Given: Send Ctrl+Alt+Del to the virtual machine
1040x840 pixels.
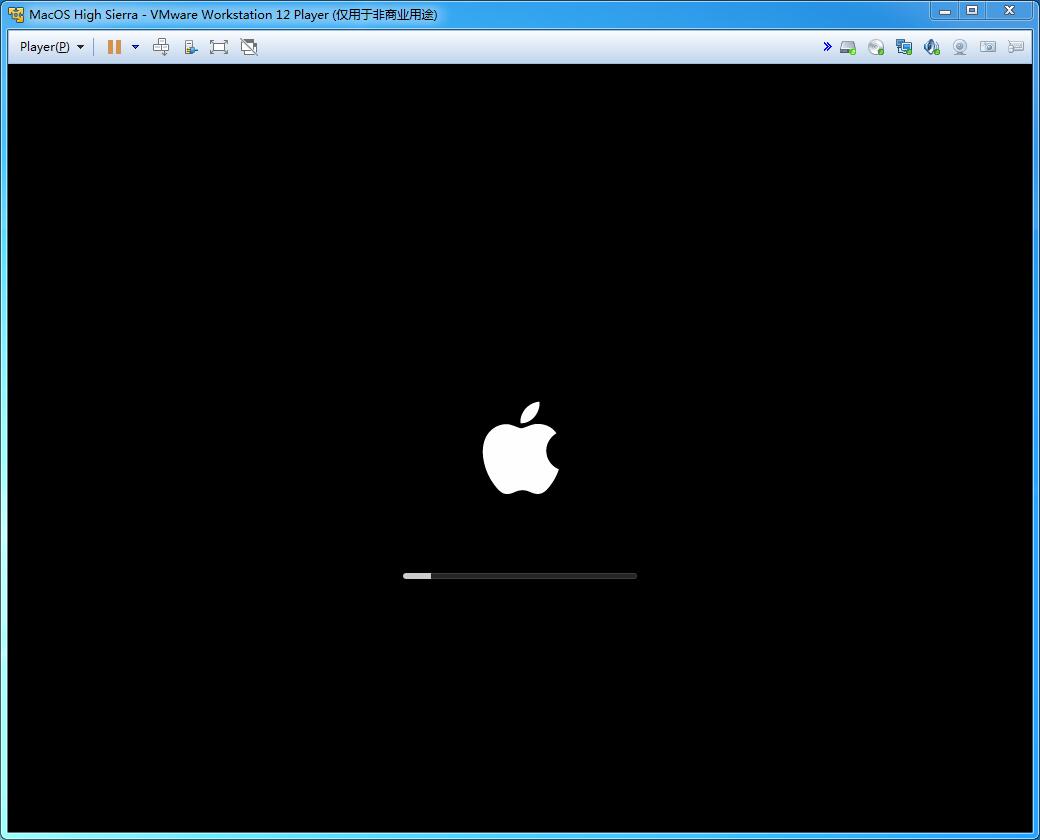Looking at the screenshot, I should click(x=161, y=46).
